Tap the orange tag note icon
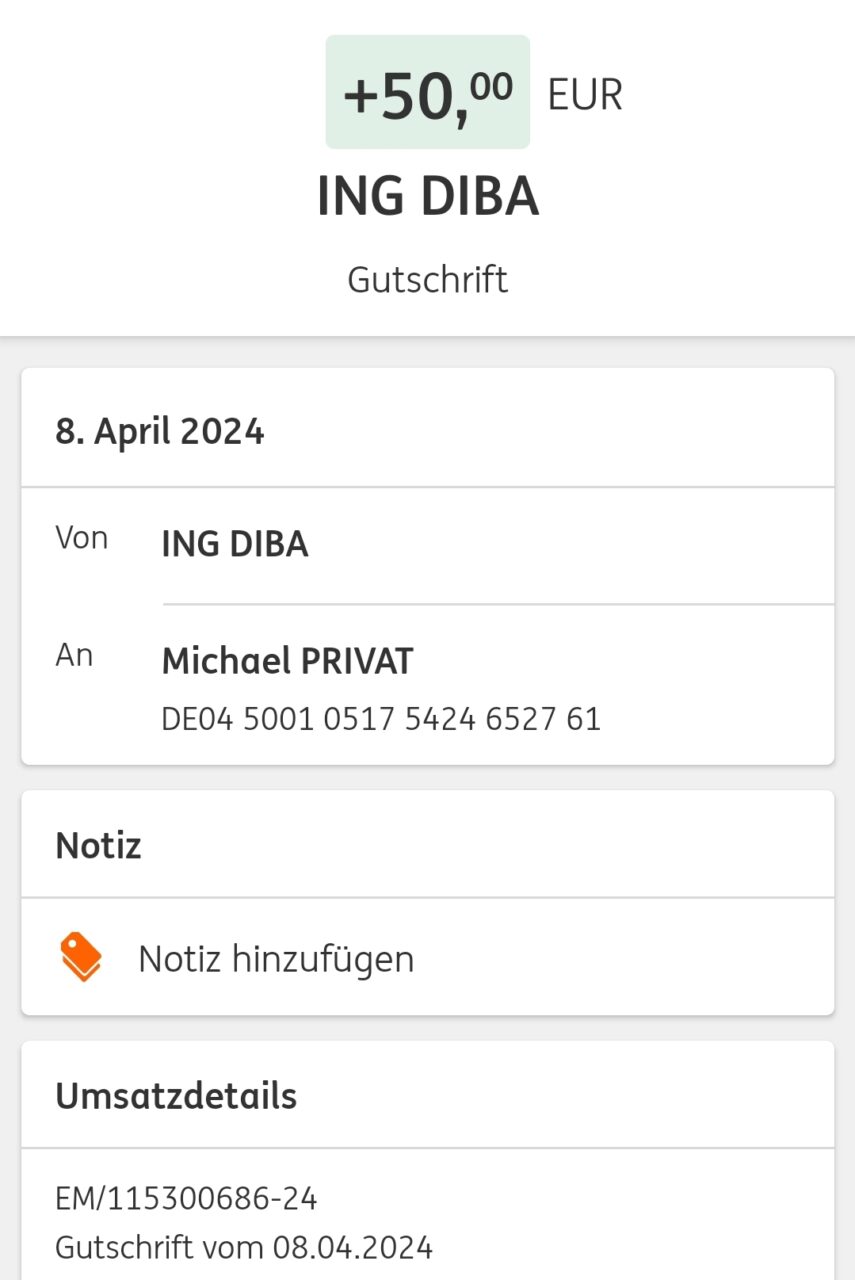The image size is (855, 1280). [81, 958]
